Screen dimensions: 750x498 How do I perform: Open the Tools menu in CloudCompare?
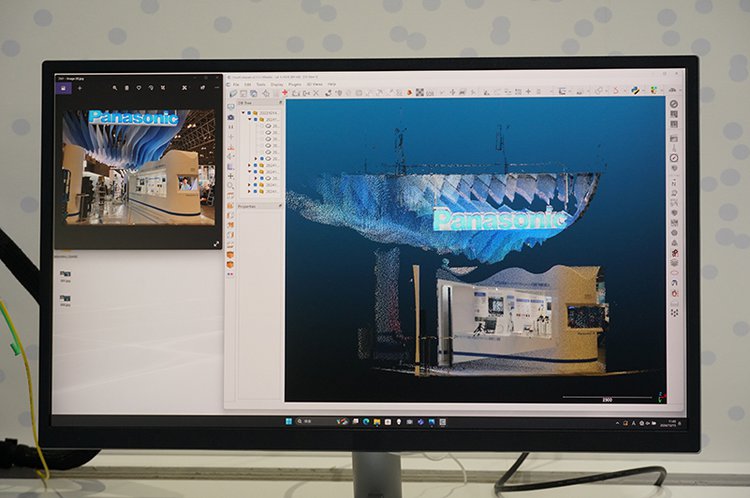[x=261, y=84]
